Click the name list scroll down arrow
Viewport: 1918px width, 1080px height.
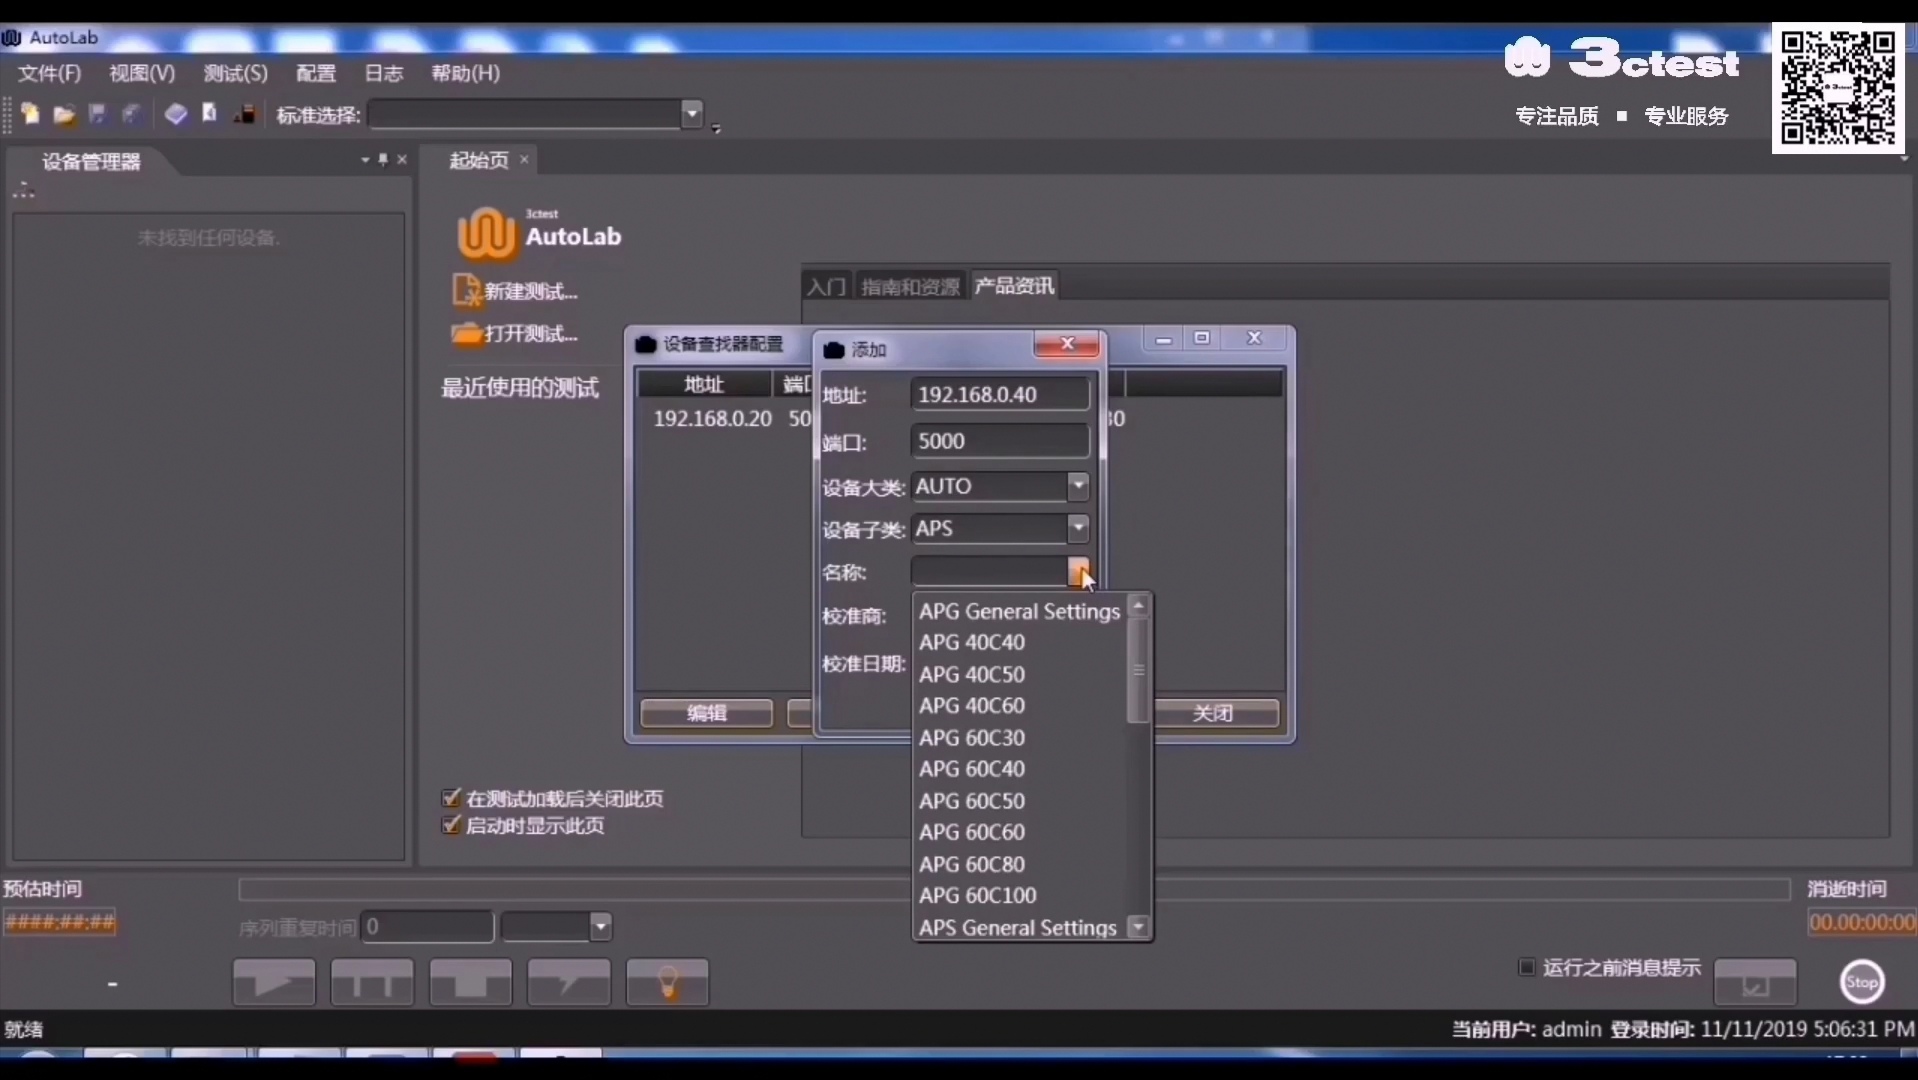1138,927
